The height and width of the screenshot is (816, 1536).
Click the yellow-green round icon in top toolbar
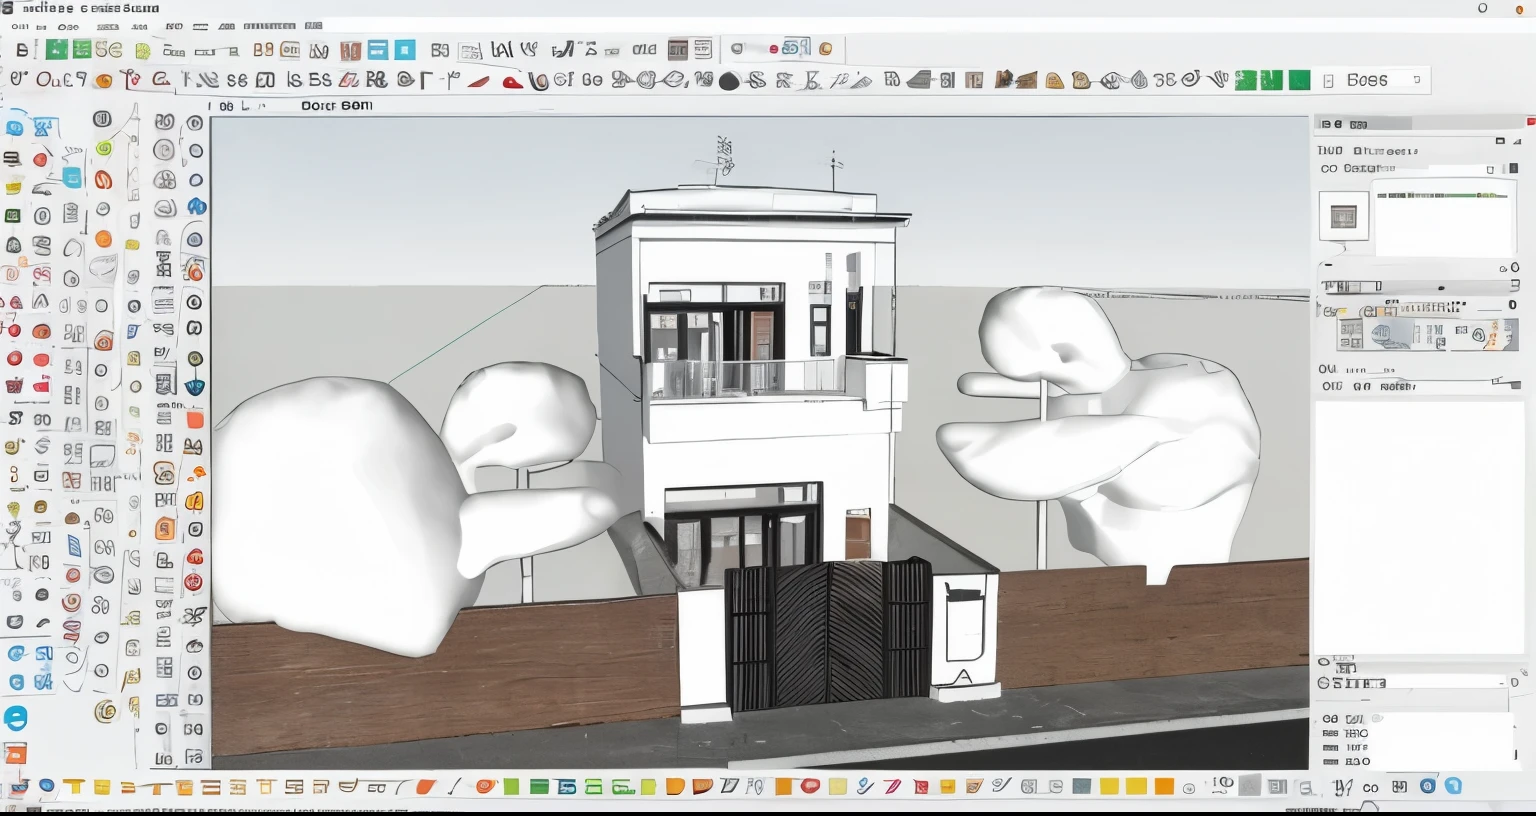point(142,50)
